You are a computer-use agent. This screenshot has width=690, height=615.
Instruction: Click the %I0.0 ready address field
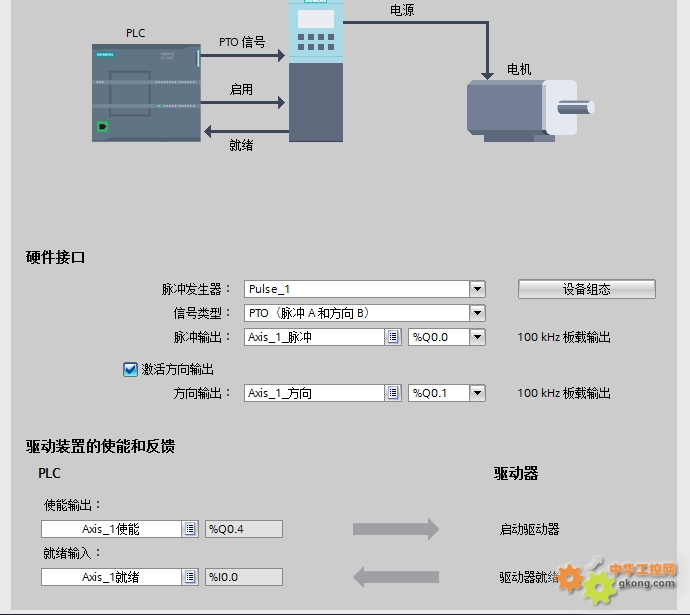[244, 577]
